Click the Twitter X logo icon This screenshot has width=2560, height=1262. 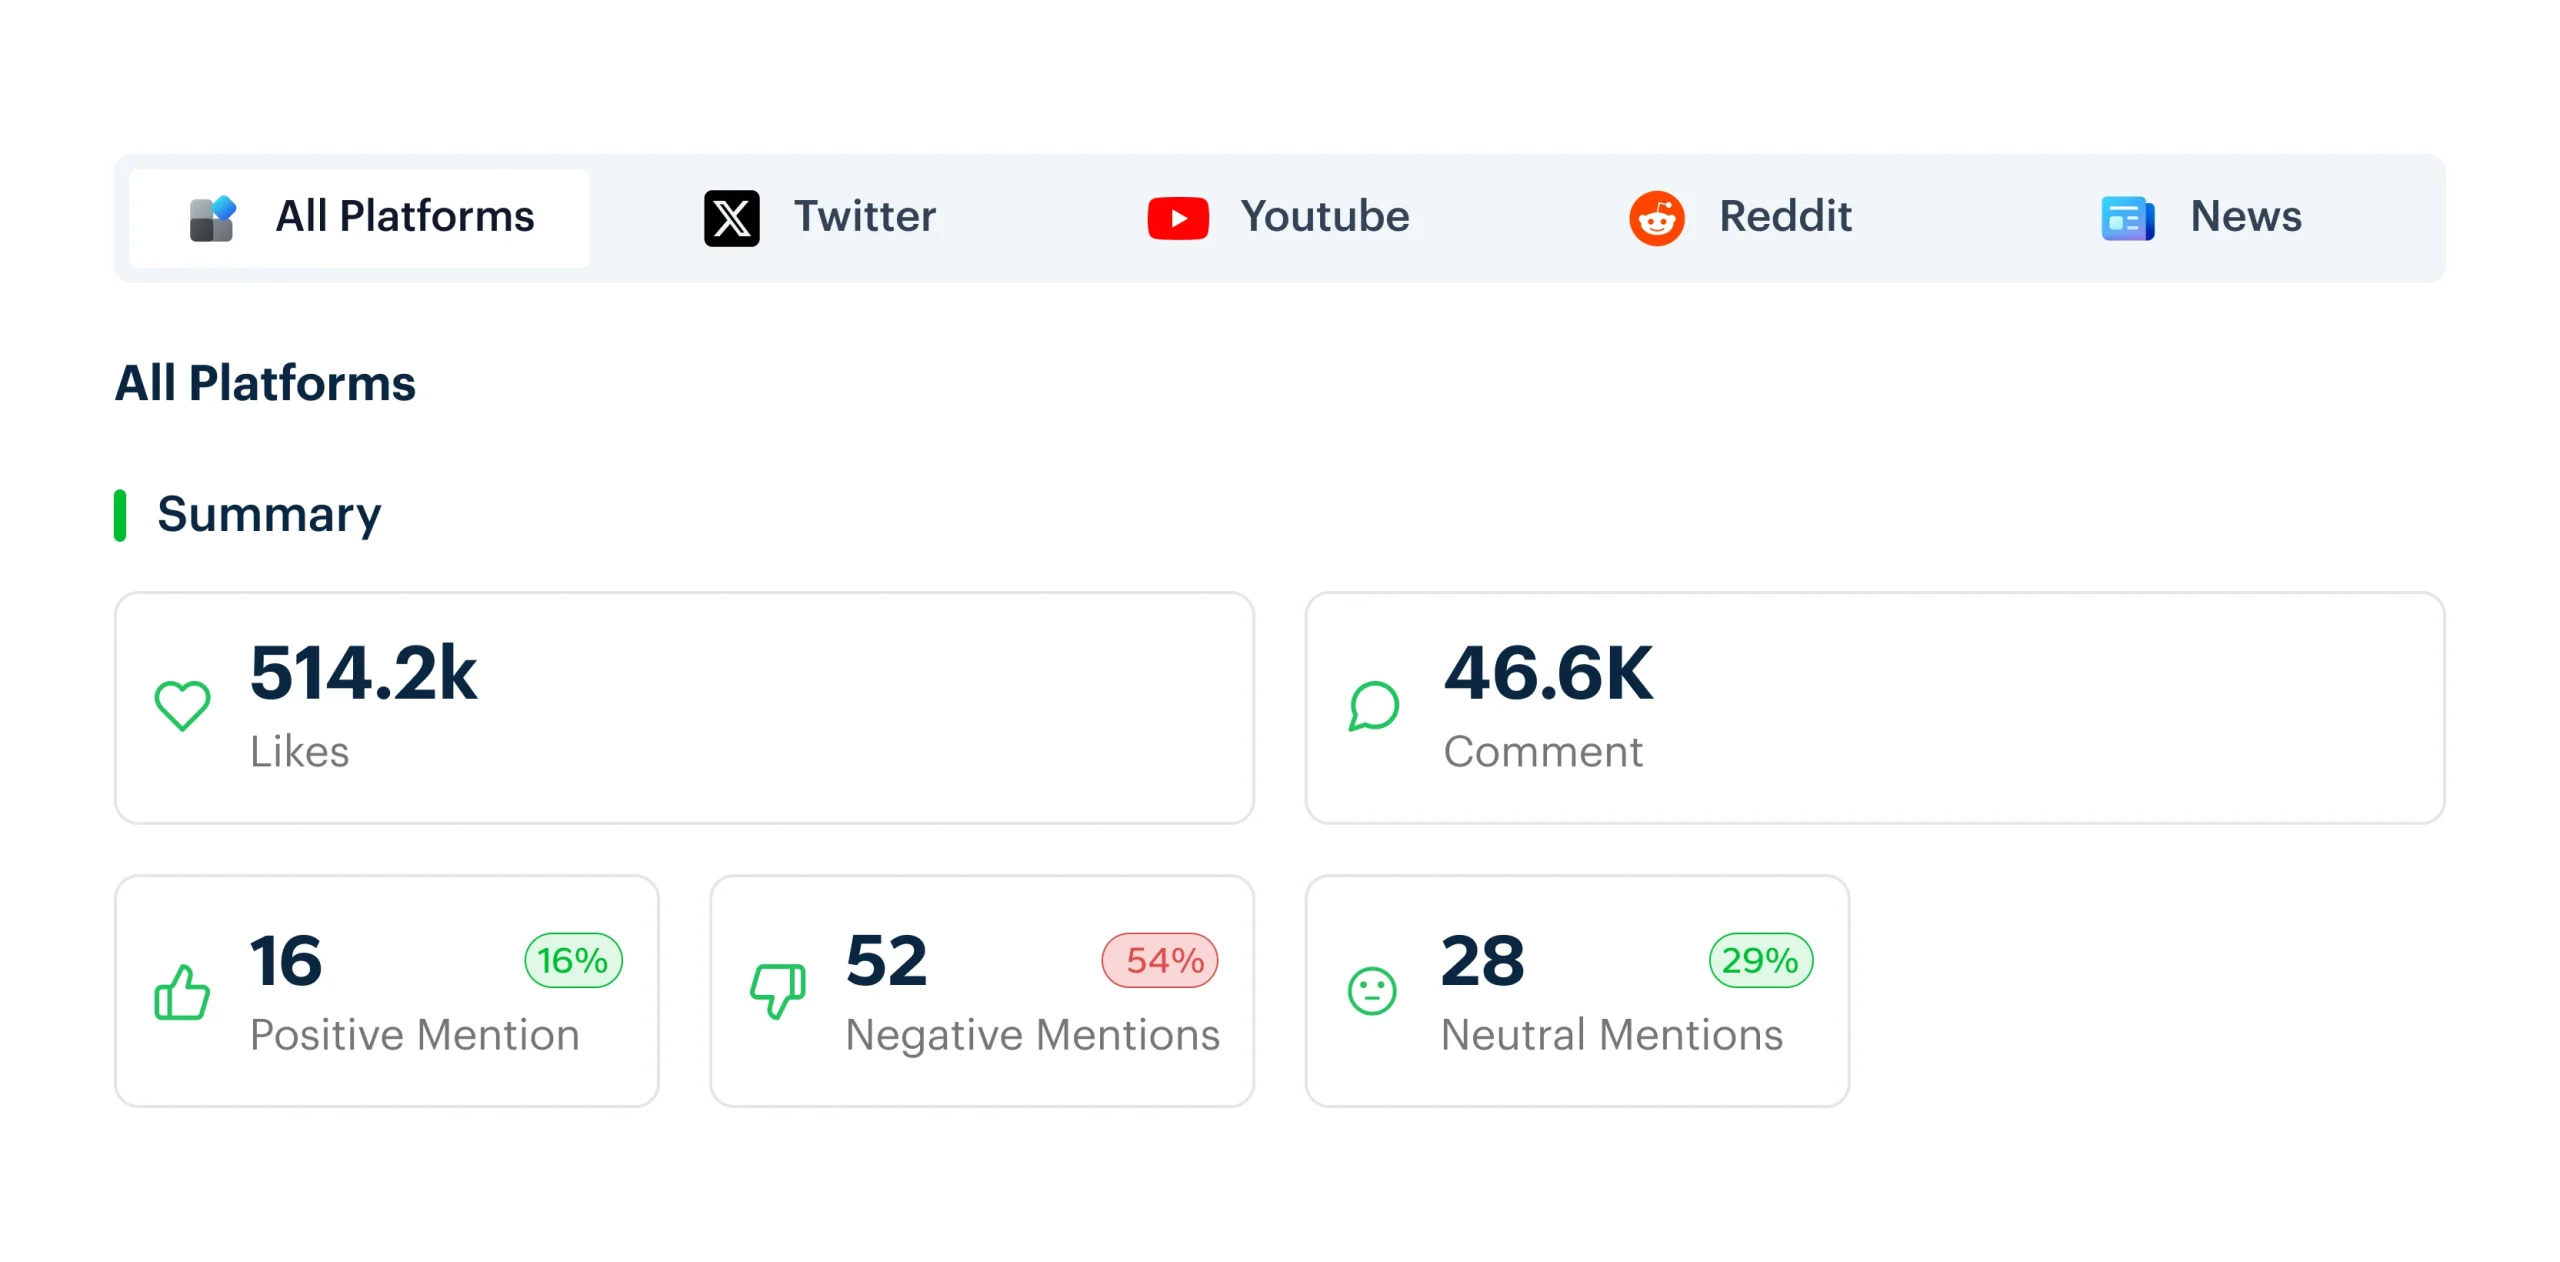(731, 218)
